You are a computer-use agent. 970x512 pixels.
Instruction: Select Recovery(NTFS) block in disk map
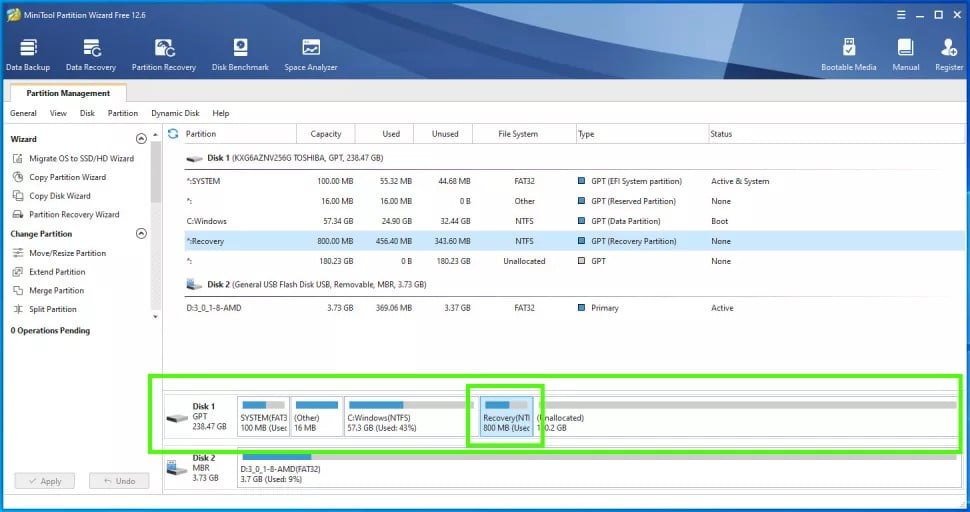506,416
